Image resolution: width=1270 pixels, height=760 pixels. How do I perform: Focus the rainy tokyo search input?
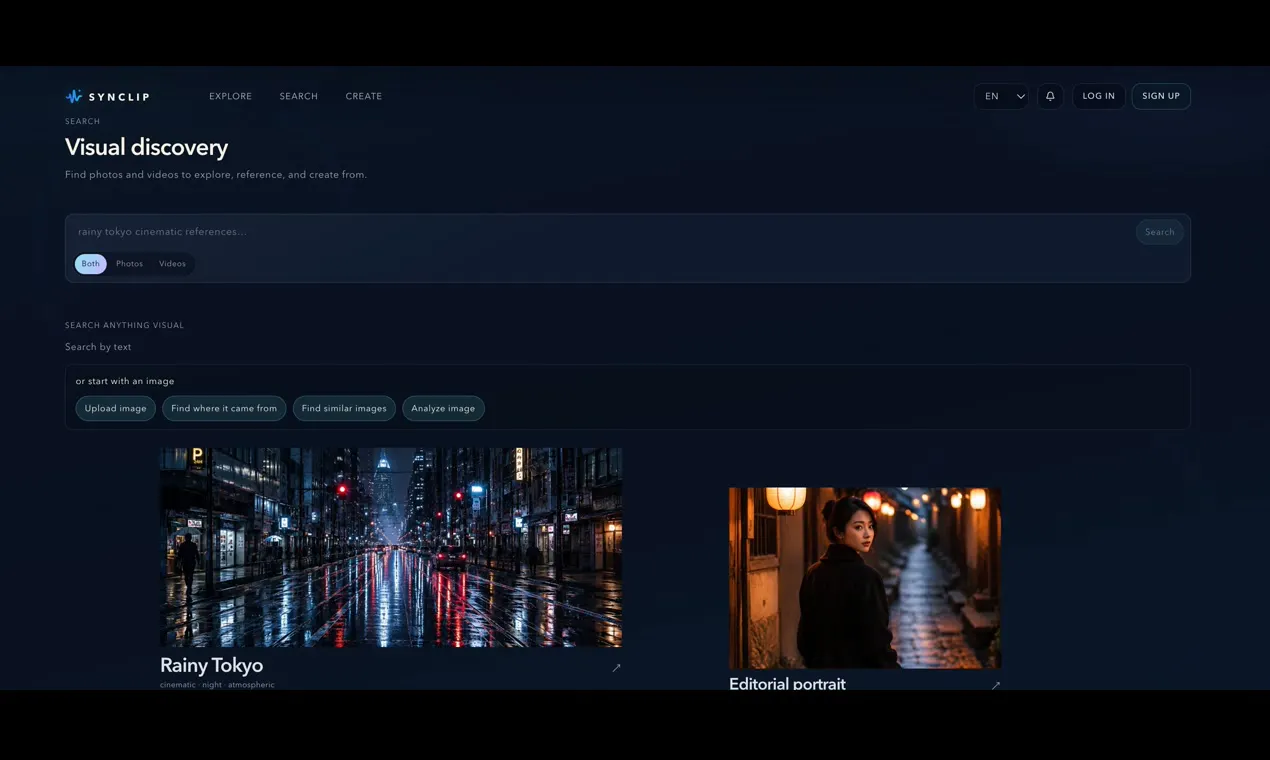pyautogui.click(x=600, y=232)
